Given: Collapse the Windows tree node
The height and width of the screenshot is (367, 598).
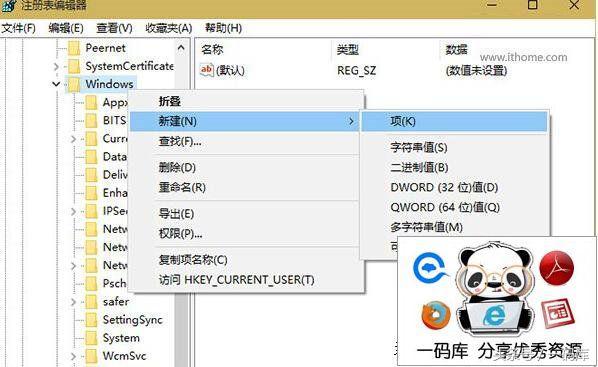Looking at the screenshot, I should (x=56, y=84).
